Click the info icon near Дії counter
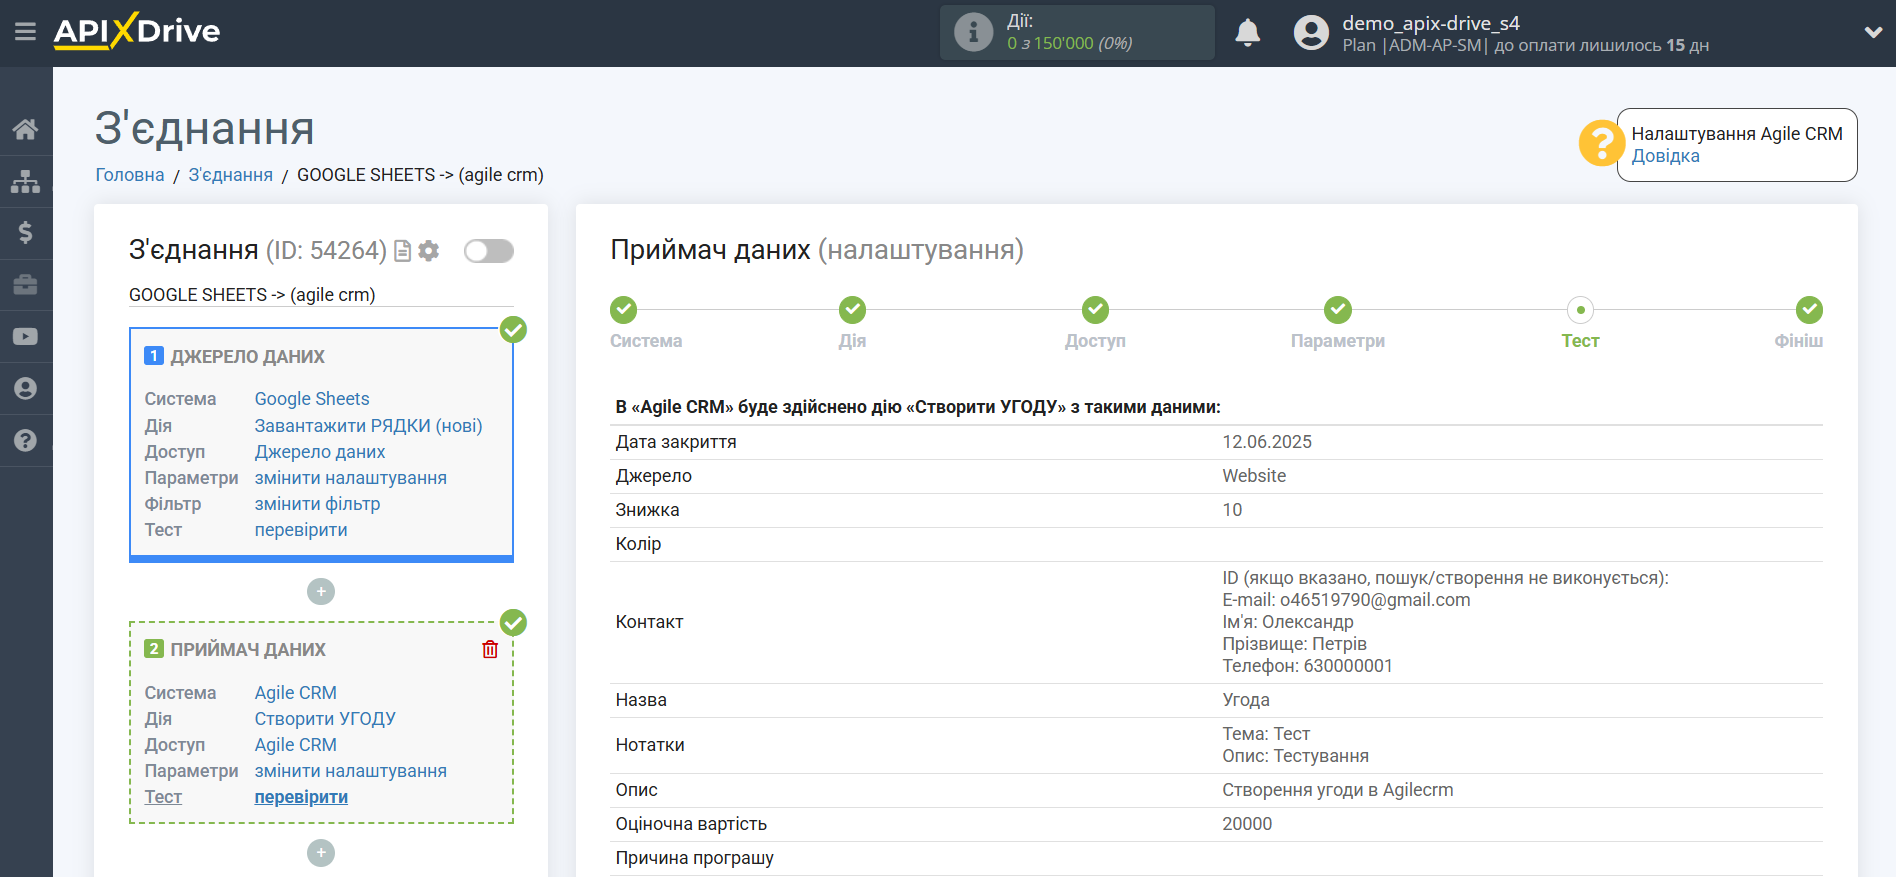The width and height of the screenshot is (1896, 877). (x=973, y=32)
